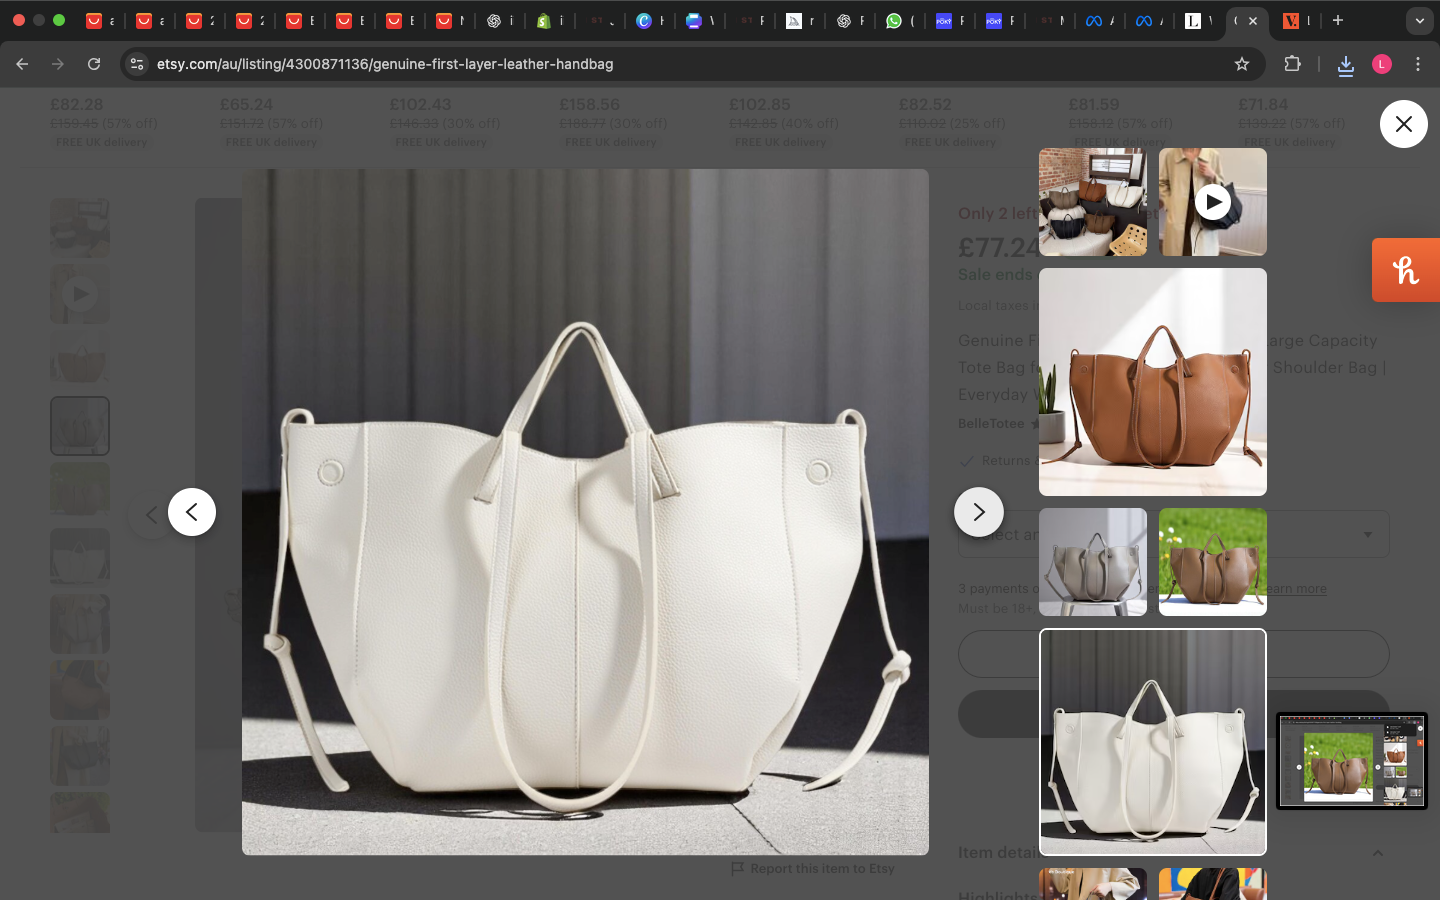1440x900 pixels.
Task: View site information for etsy.com
Action: coord(137,64)
